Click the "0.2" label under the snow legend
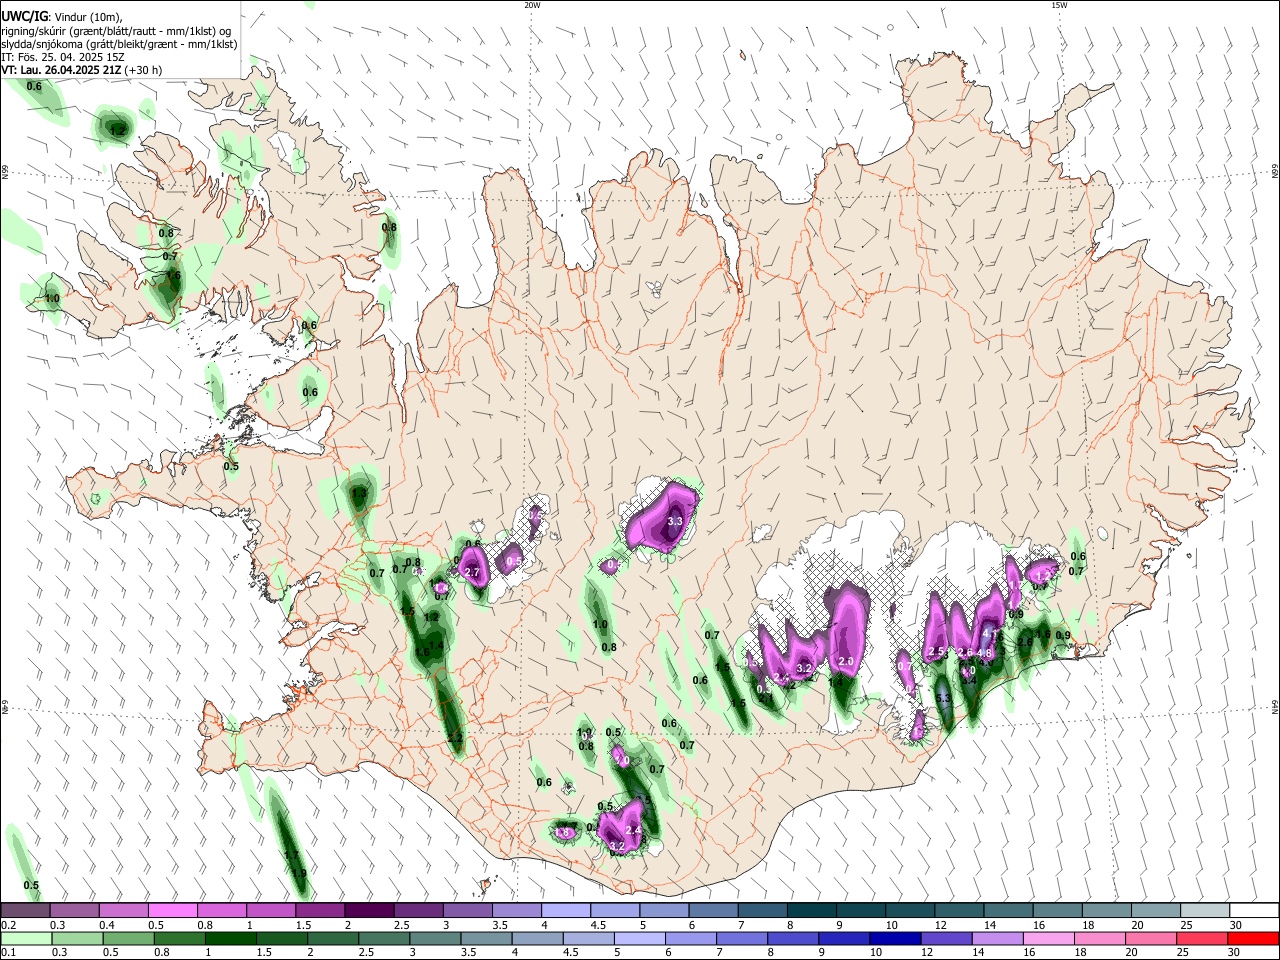This screenshot has width=1280, height=960. [8, 926]
